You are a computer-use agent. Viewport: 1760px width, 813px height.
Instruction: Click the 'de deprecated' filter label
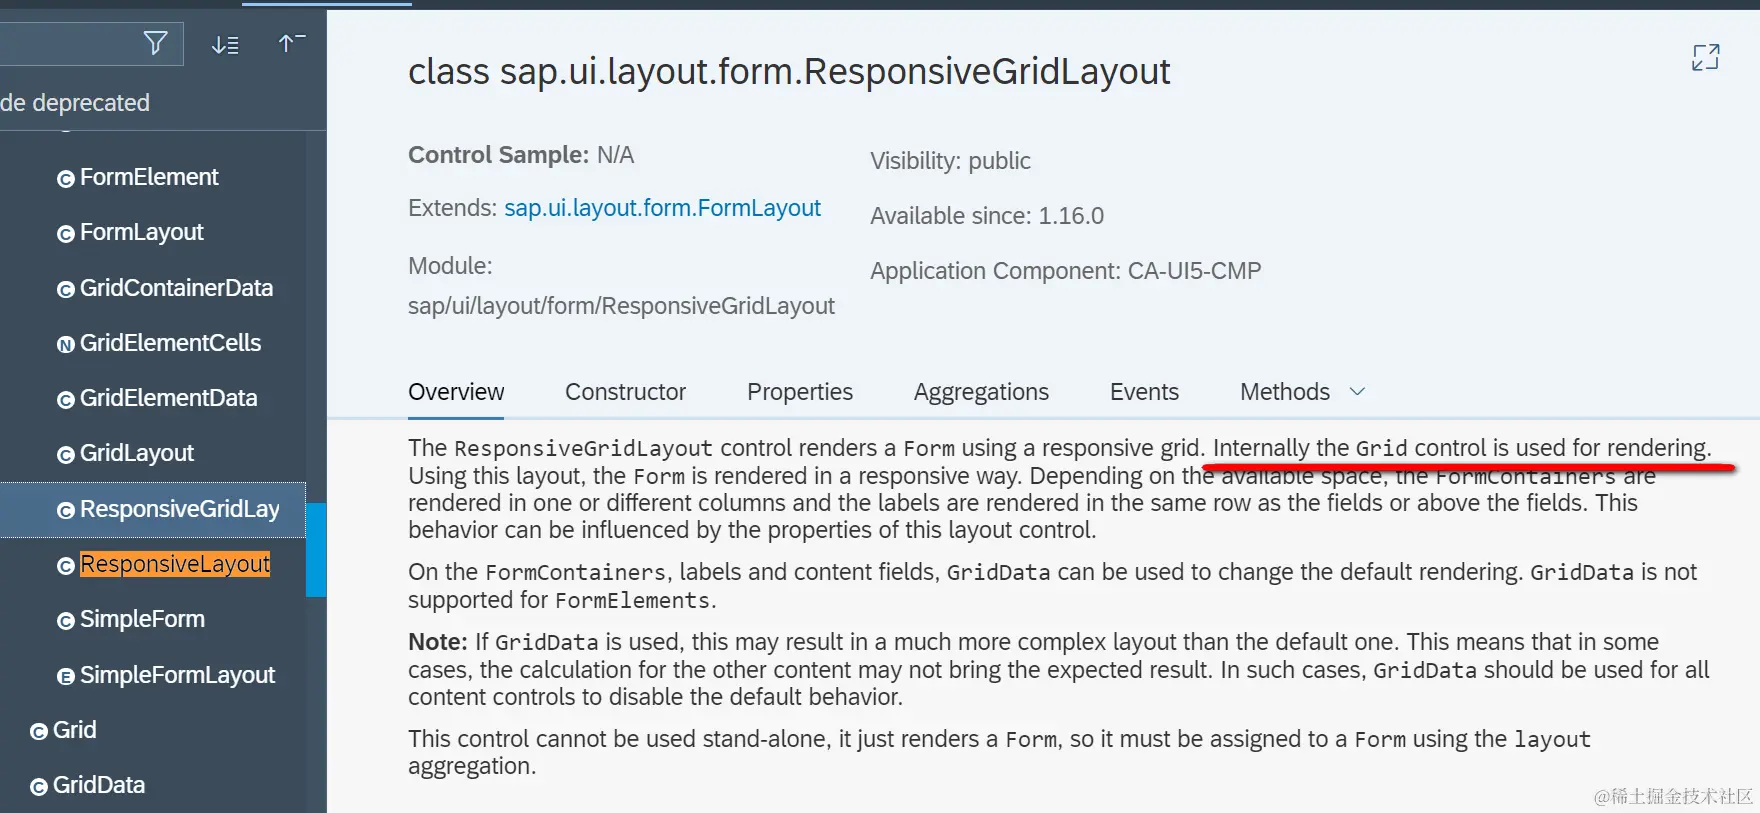(x=75, y=103)
